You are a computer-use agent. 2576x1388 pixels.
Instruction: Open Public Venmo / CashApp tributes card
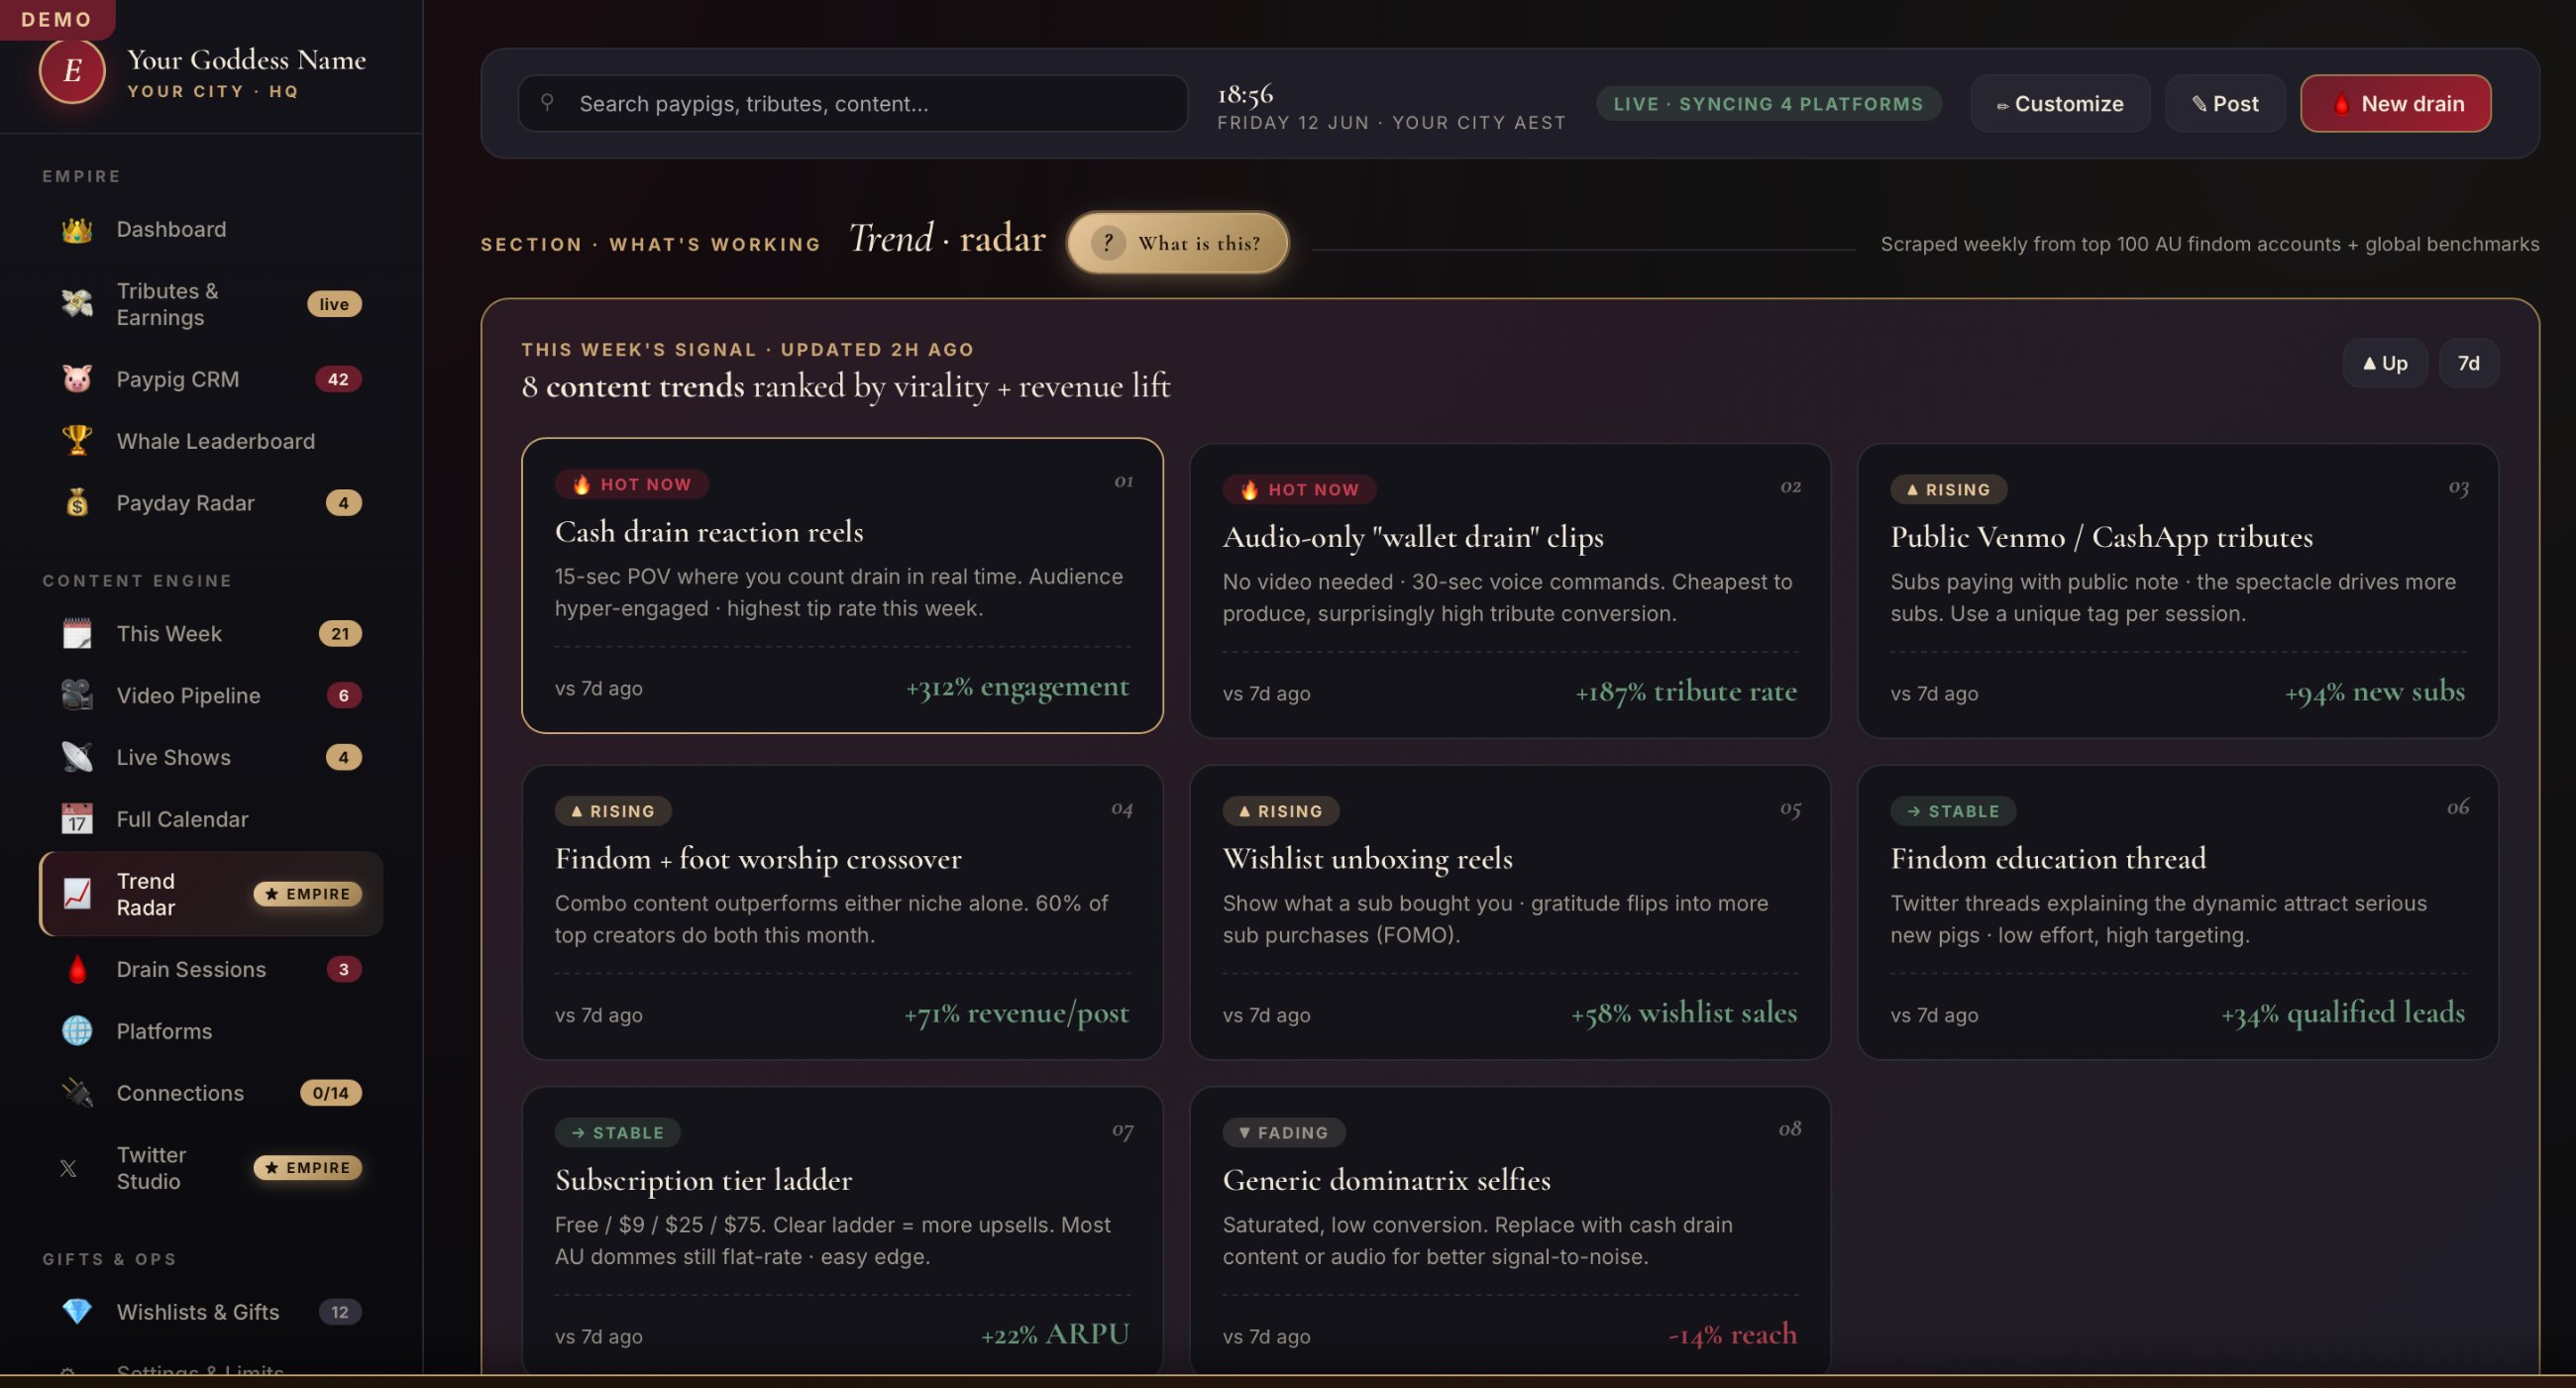click(2178, 591)
